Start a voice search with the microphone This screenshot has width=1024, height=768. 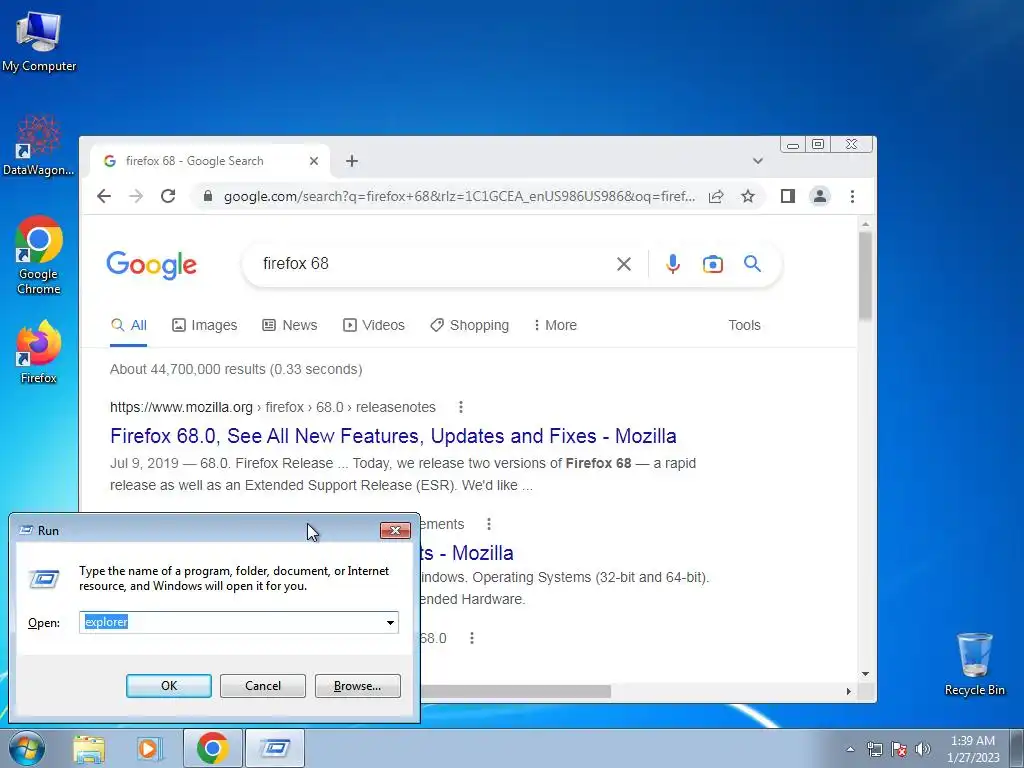pyautogui.click(x=673, y=264)
